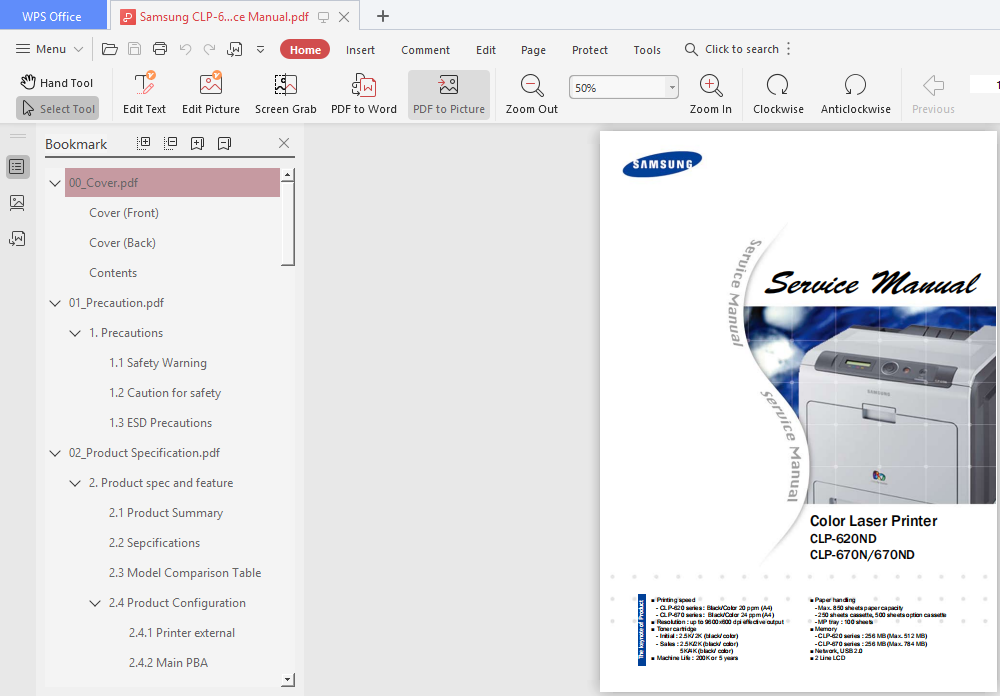
Task: Click the bottom sidebar conversion icon
Action: coord(17,239)
